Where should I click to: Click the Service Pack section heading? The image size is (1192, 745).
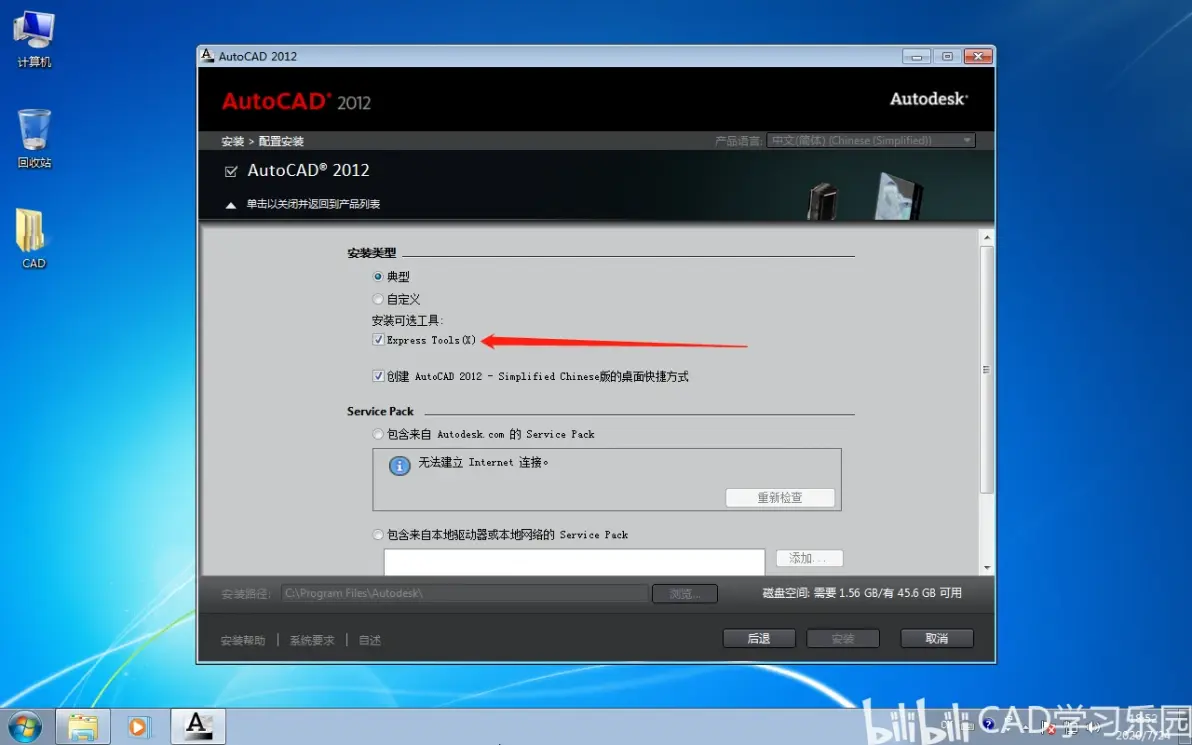(x=380, y=411)
